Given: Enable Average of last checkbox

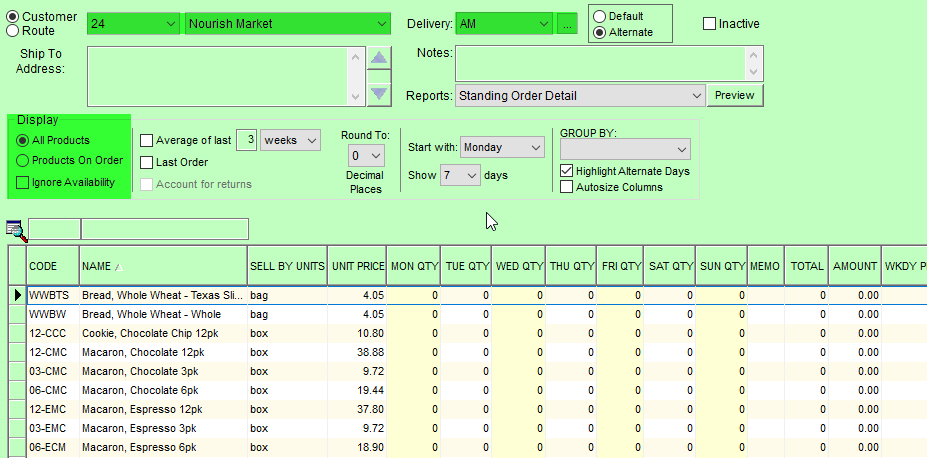Looking at the screenshot, I should [146, 141].
